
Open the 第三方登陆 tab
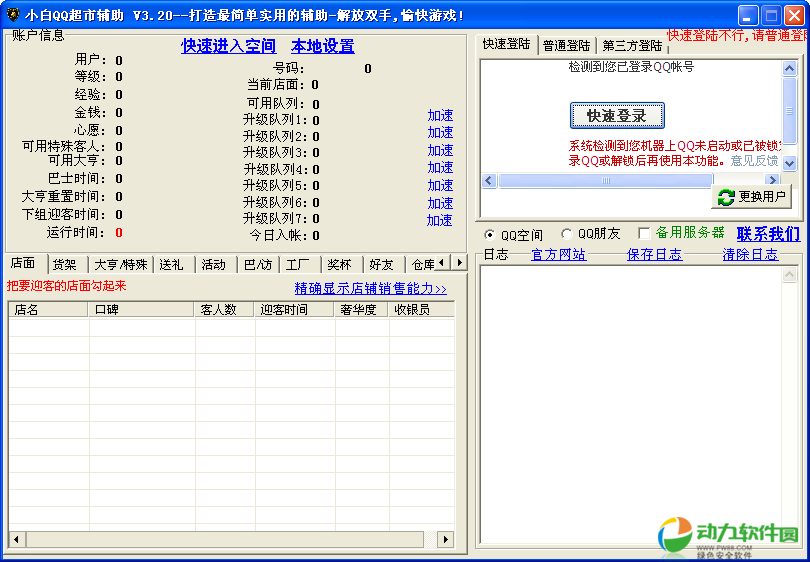point(632,46)
